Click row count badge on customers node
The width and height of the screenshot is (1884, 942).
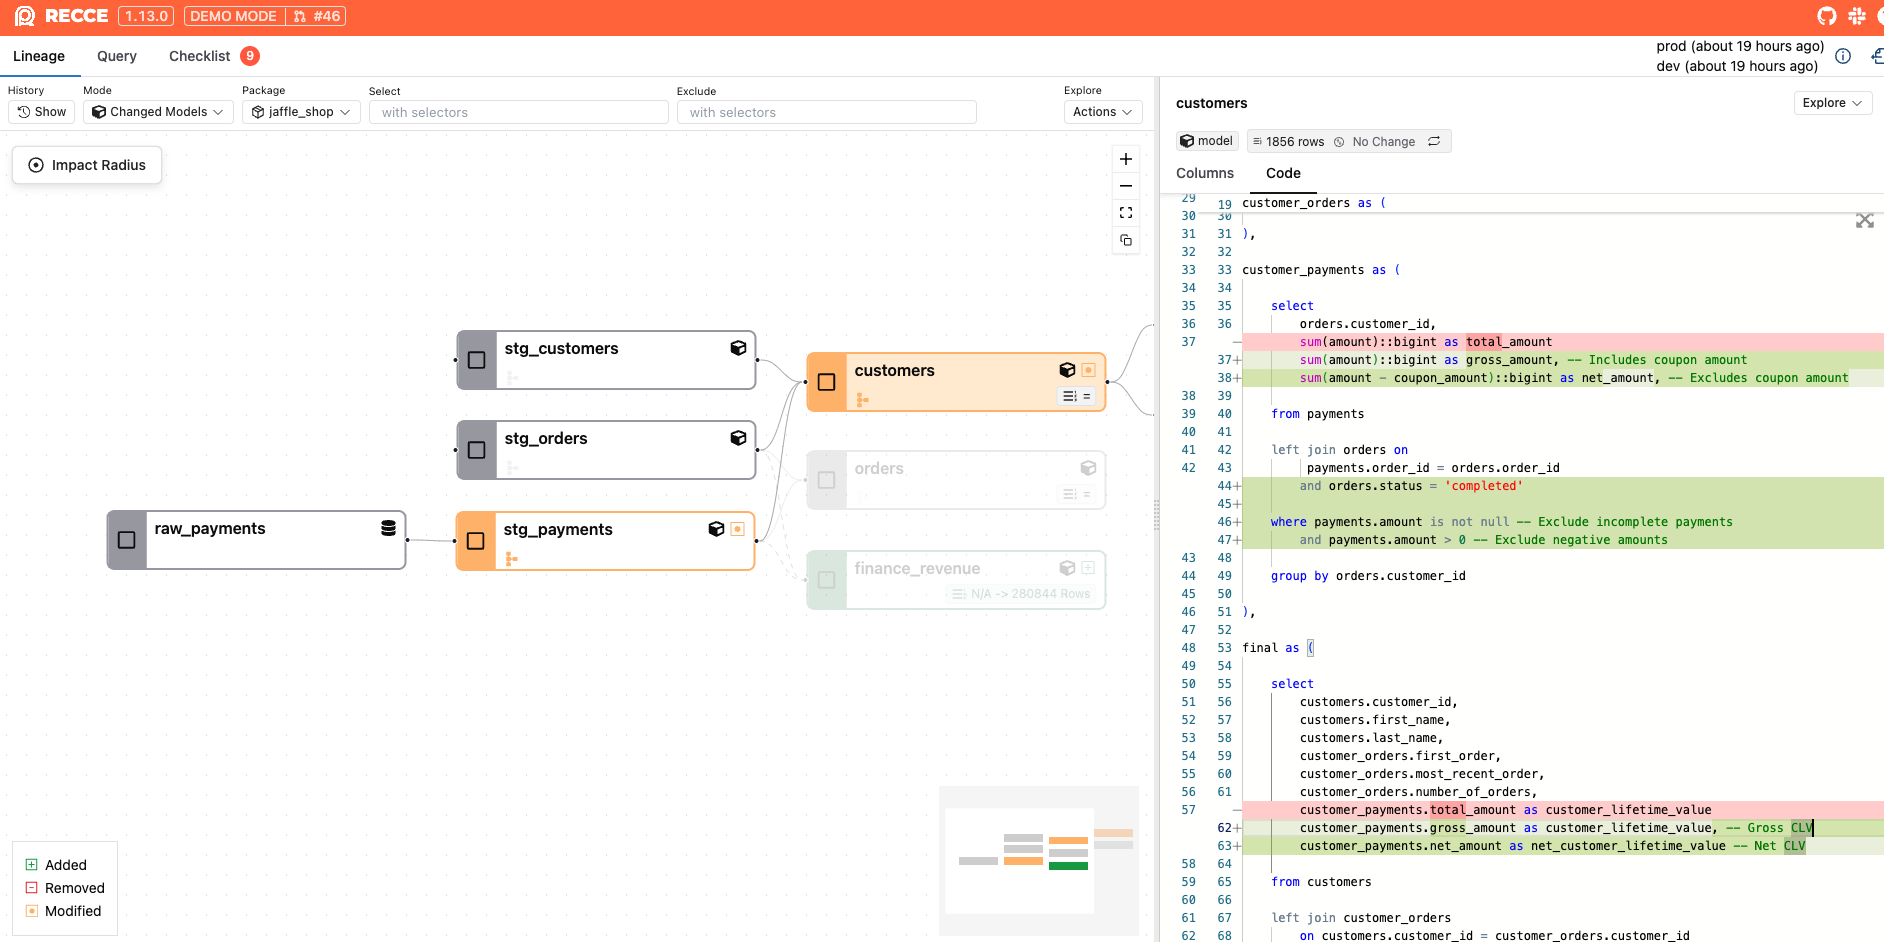tap(1077, 397)
